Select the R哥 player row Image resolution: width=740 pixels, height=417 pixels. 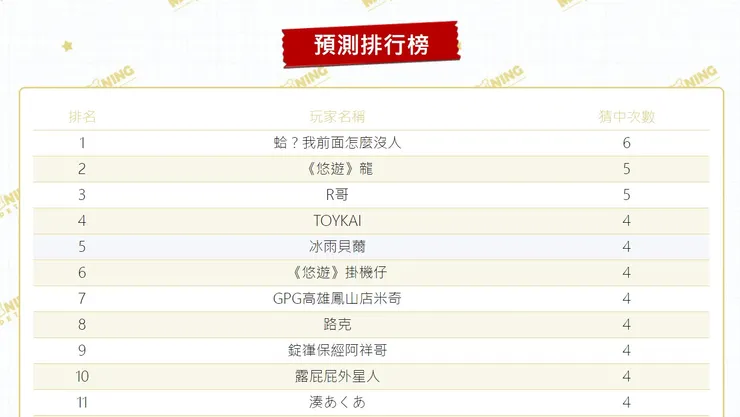coord(371,195)
